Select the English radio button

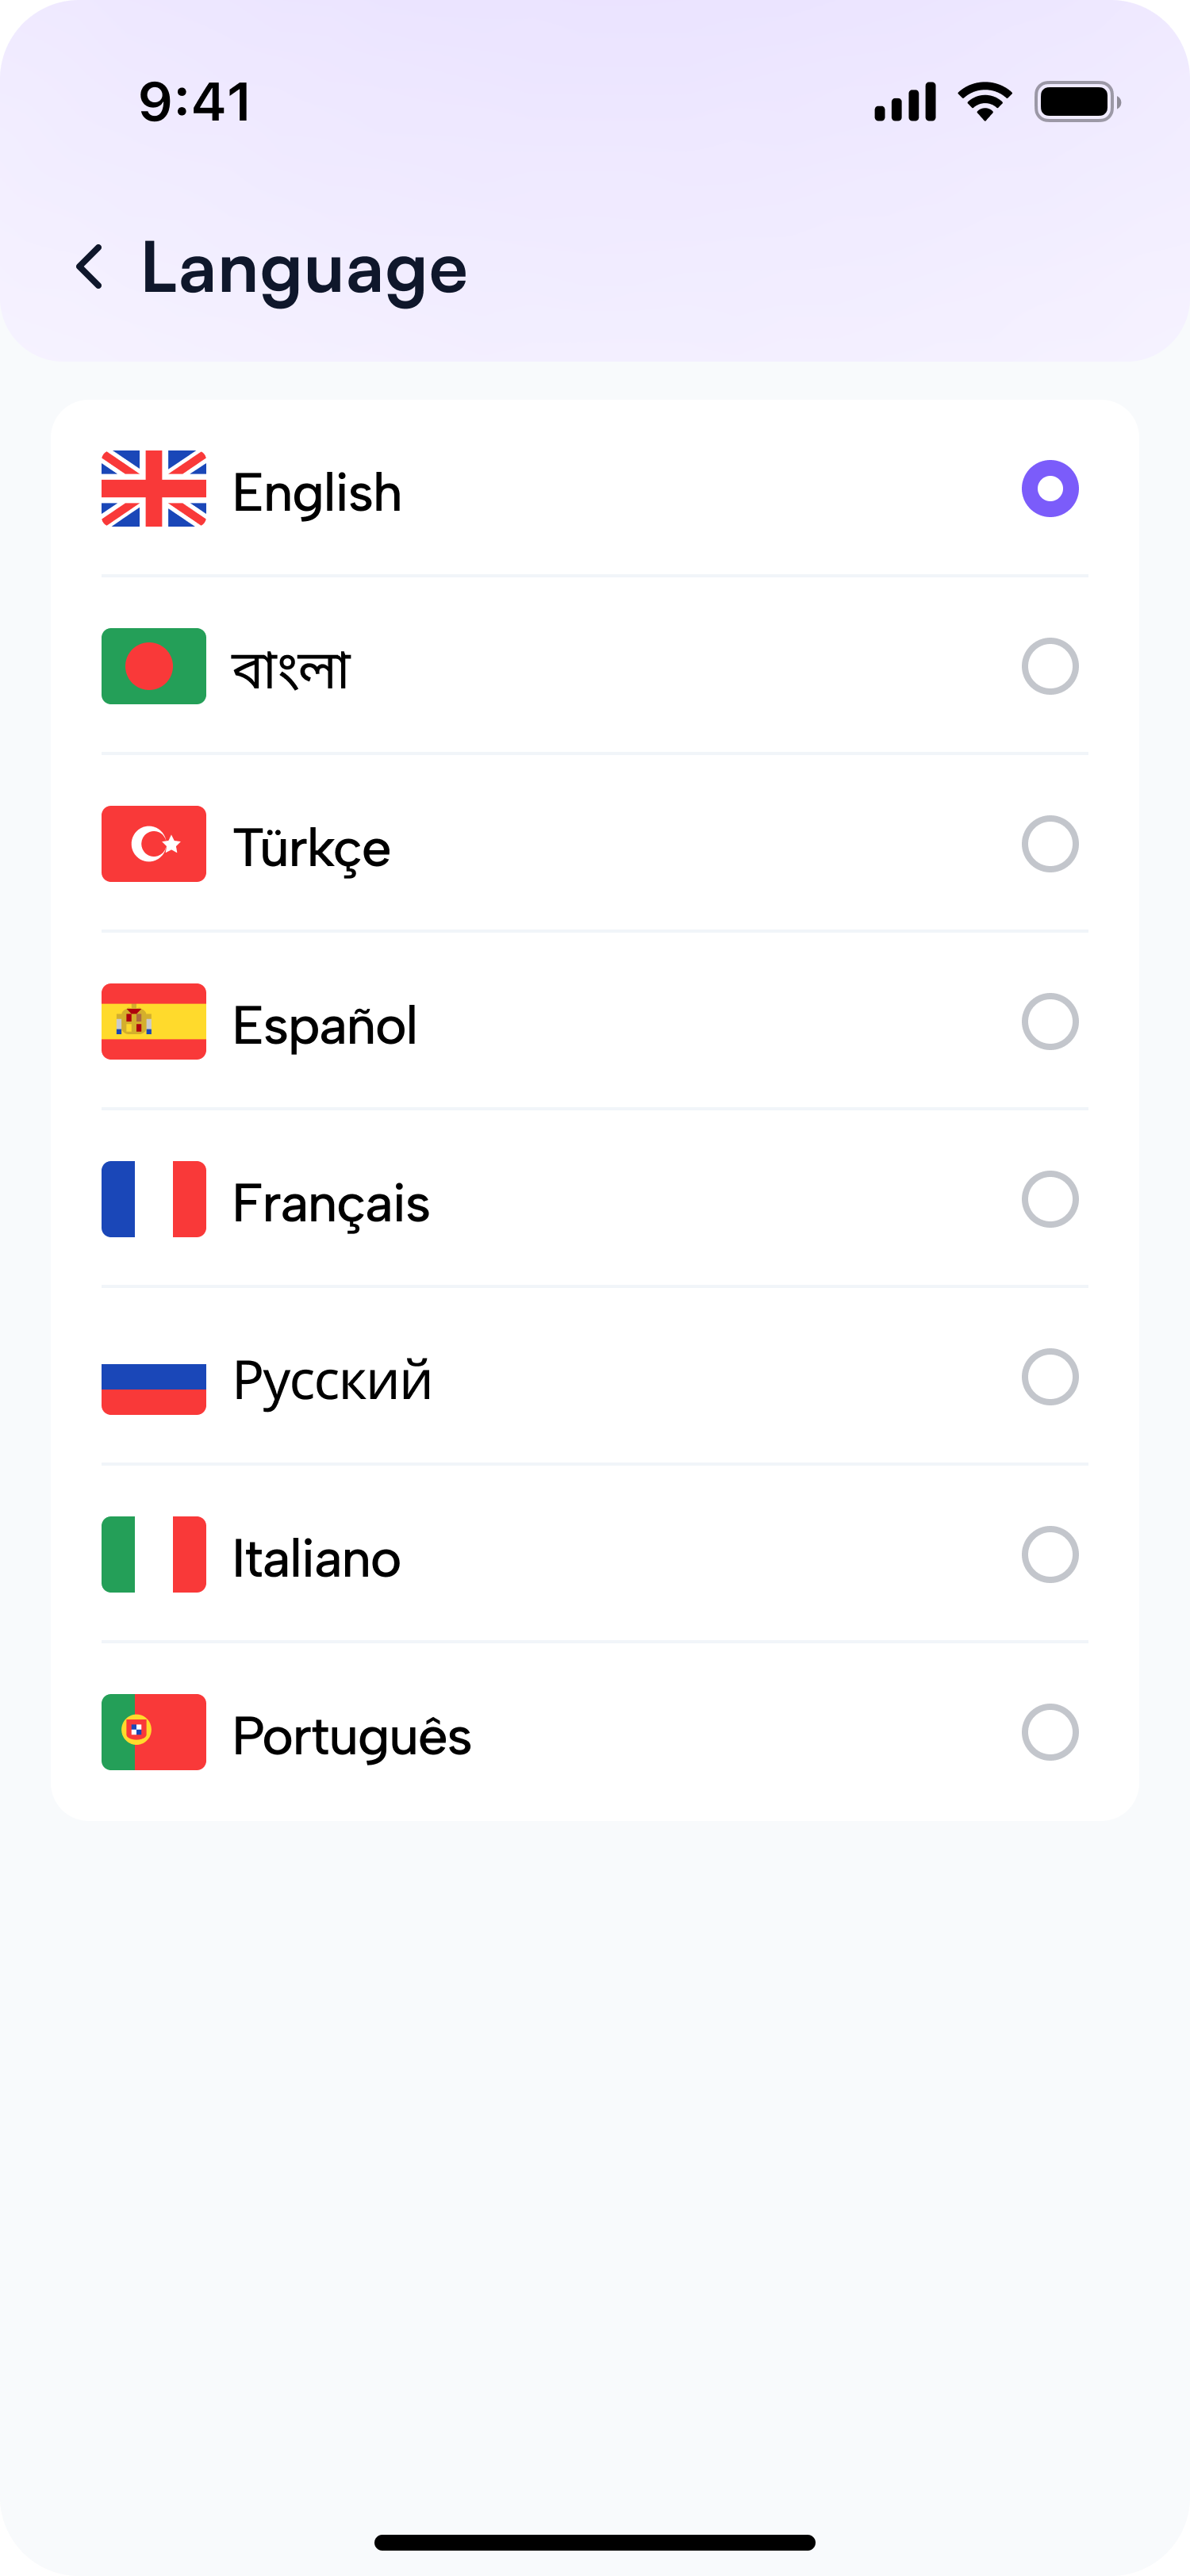pos(1050,489)
